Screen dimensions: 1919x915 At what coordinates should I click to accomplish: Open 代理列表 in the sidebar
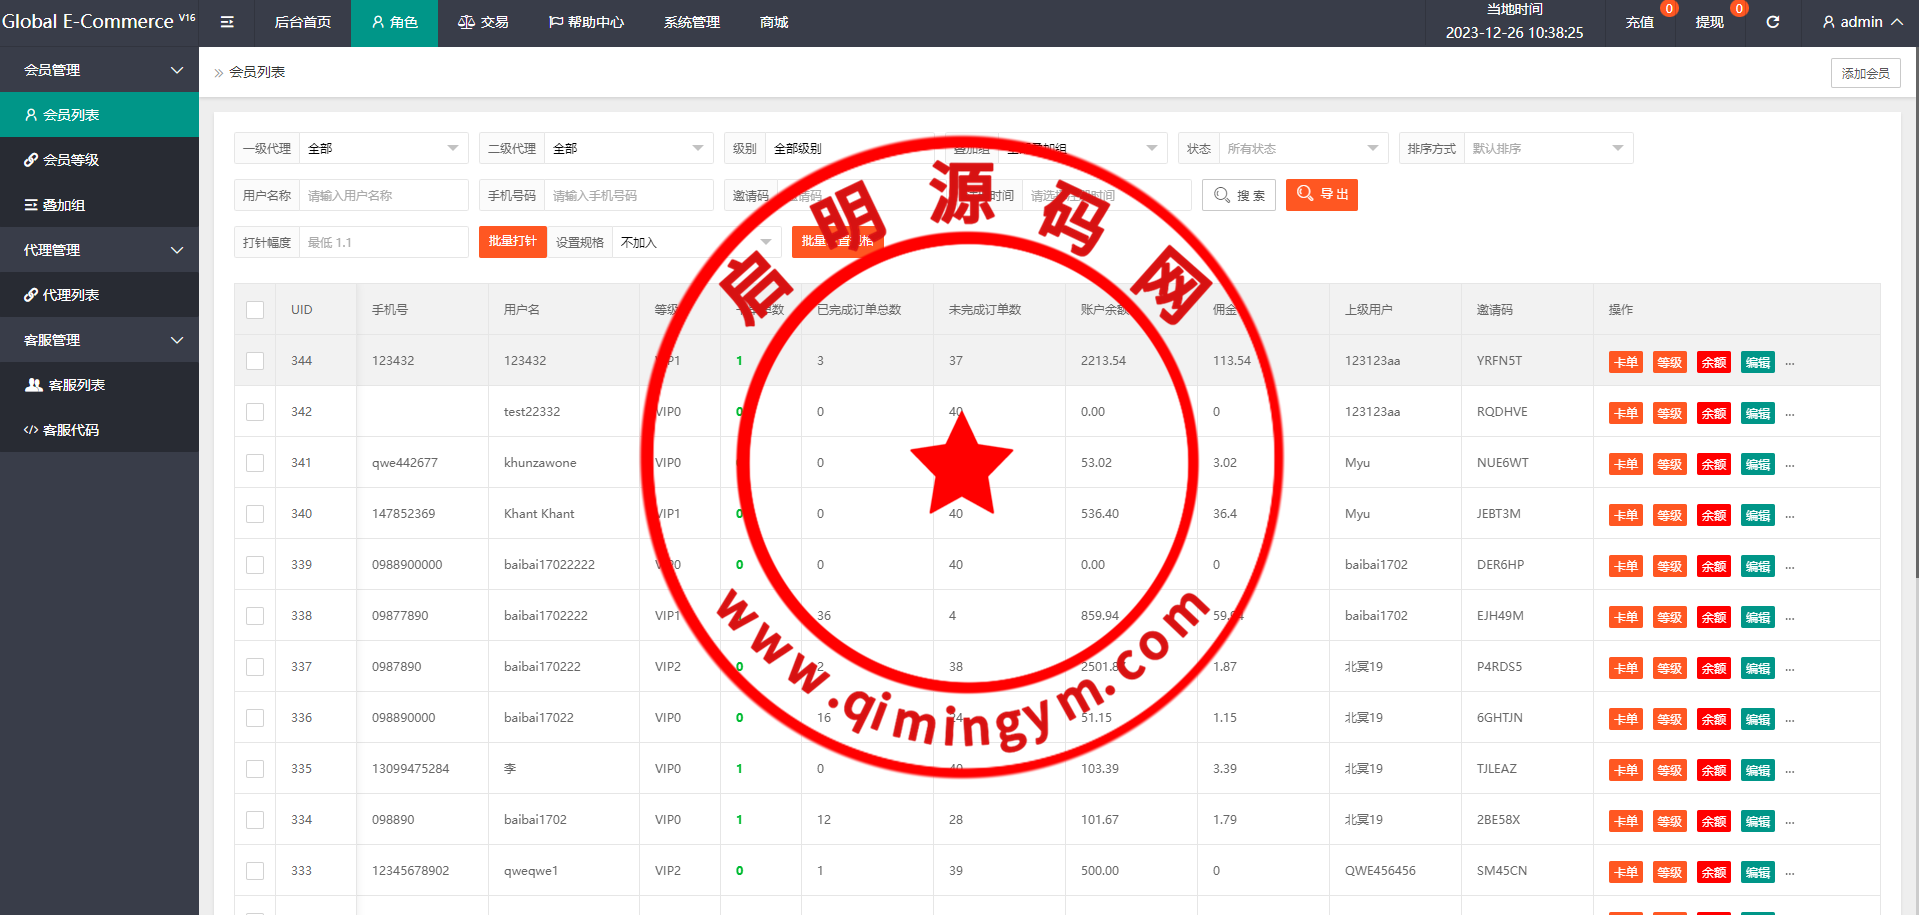pyautogui.click(x=70, y=295)
